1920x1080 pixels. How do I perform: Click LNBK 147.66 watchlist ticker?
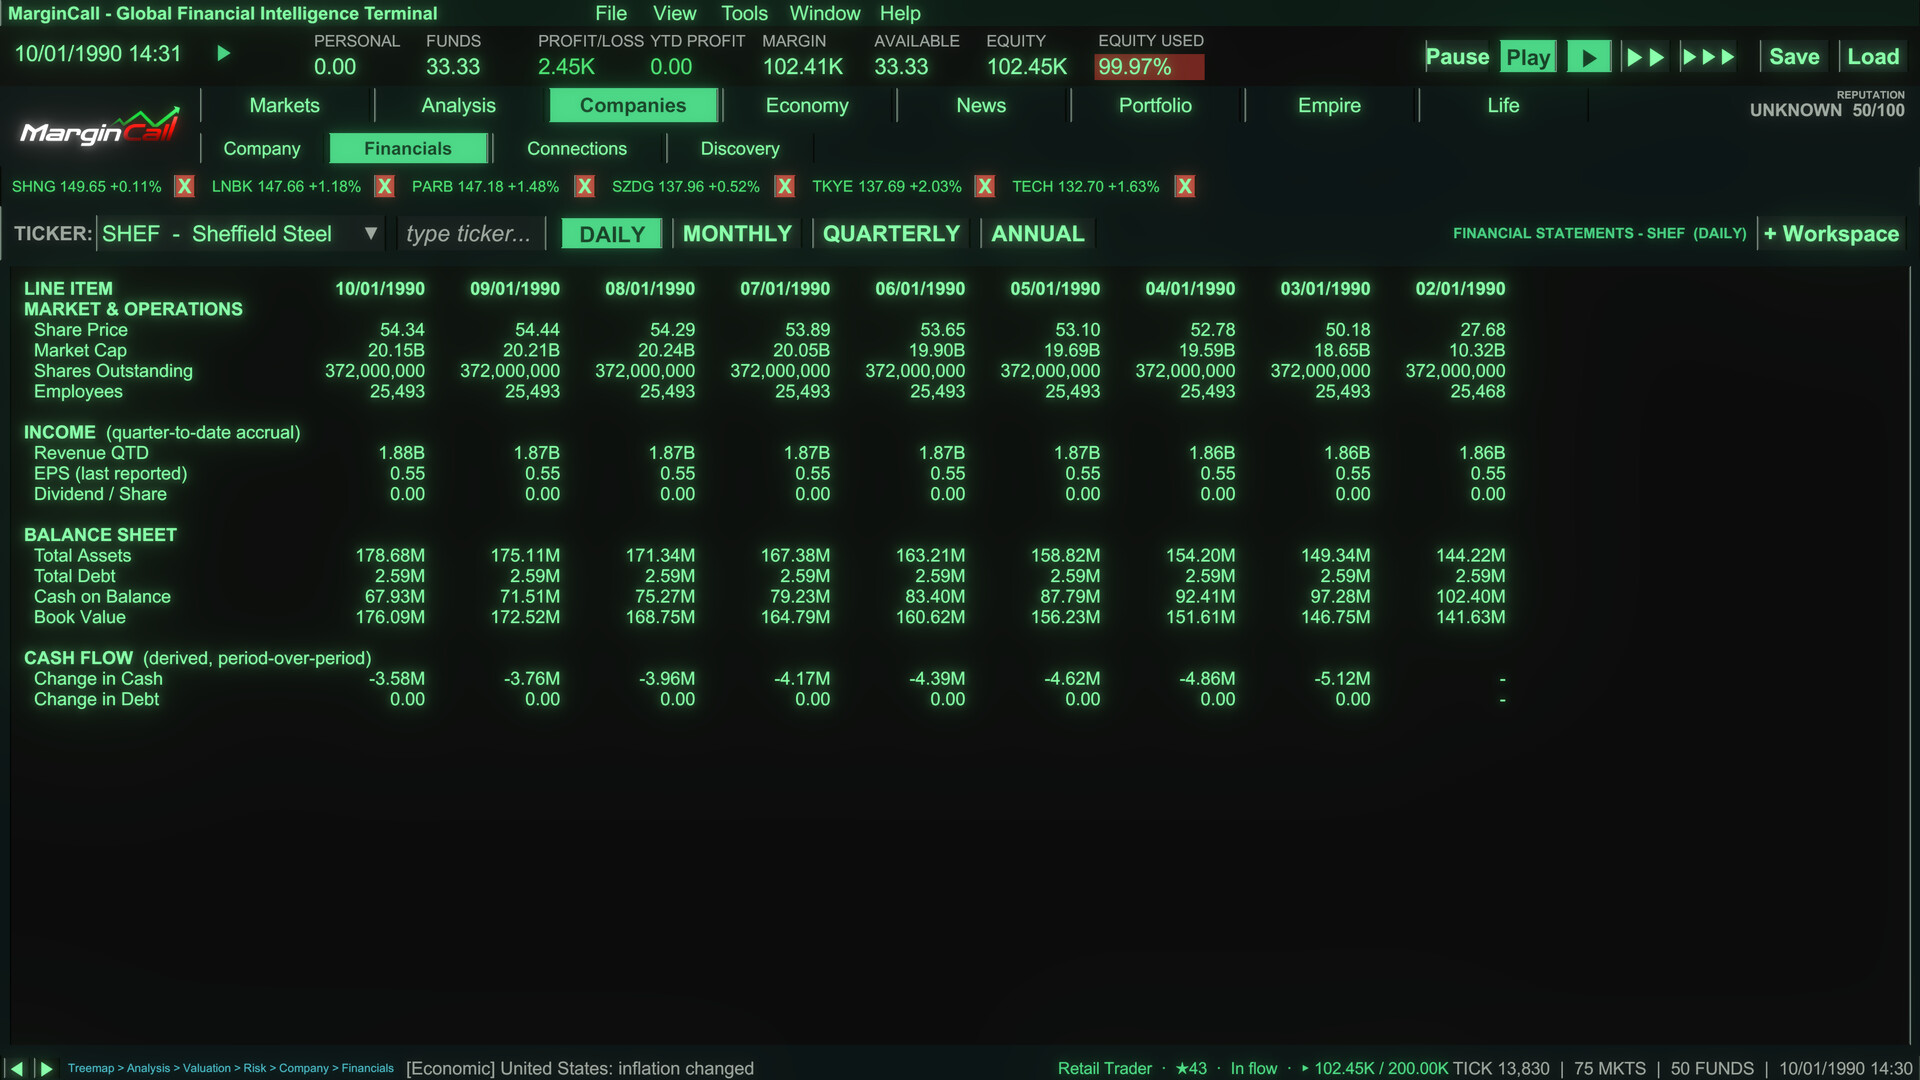(x=286, y=187)
